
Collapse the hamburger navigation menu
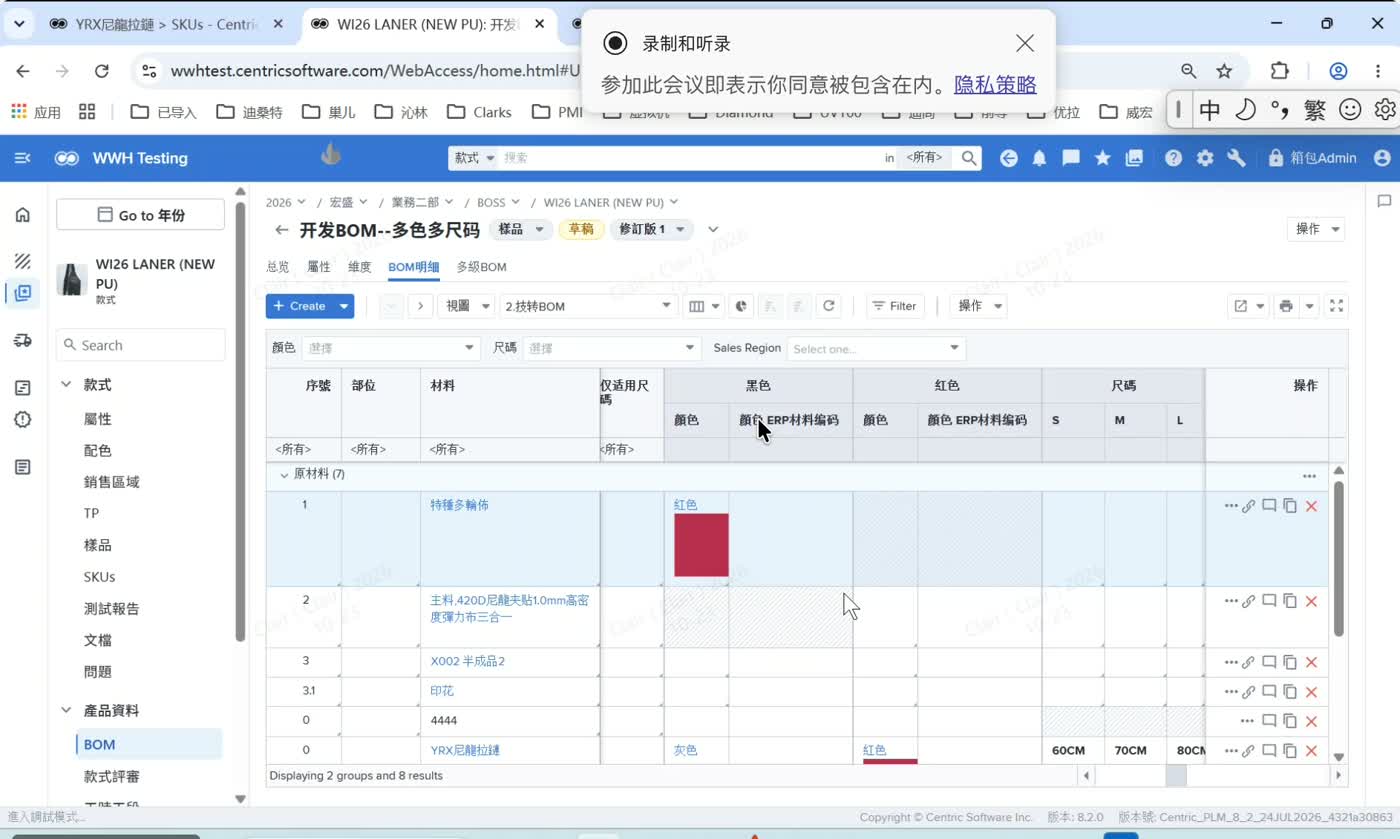22,158
